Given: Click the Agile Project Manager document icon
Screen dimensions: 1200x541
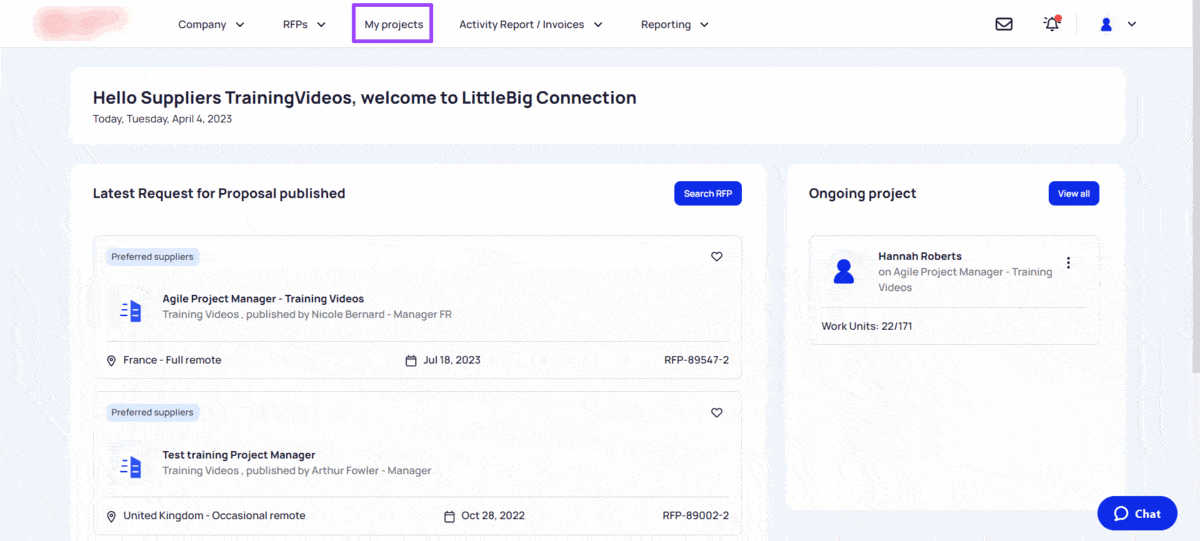Looking at the screenshot, I should coord(131,311).
